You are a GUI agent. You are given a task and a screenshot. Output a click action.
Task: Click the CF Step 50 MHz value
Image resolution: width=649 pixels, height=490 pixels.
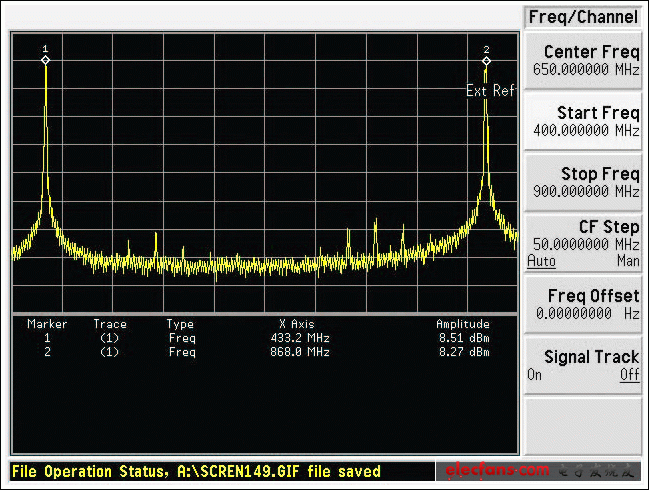[584, 244]
